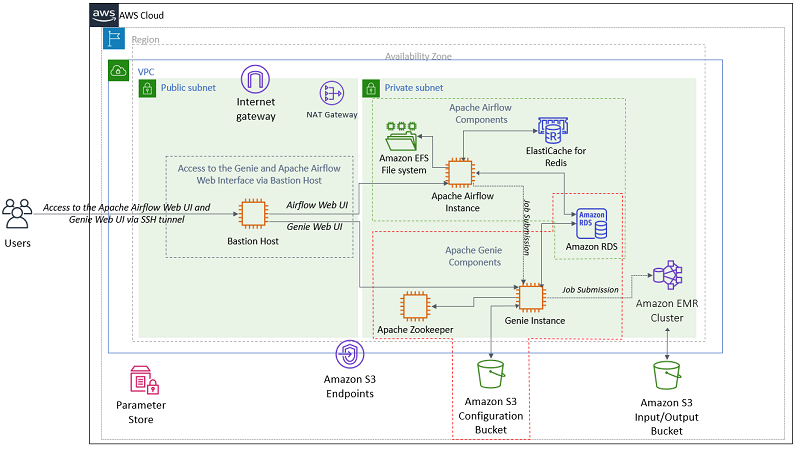The image size is (800, 449).
Task: Select the 'Apache Airflow Components' heading
Action: [x=481, y=114]
